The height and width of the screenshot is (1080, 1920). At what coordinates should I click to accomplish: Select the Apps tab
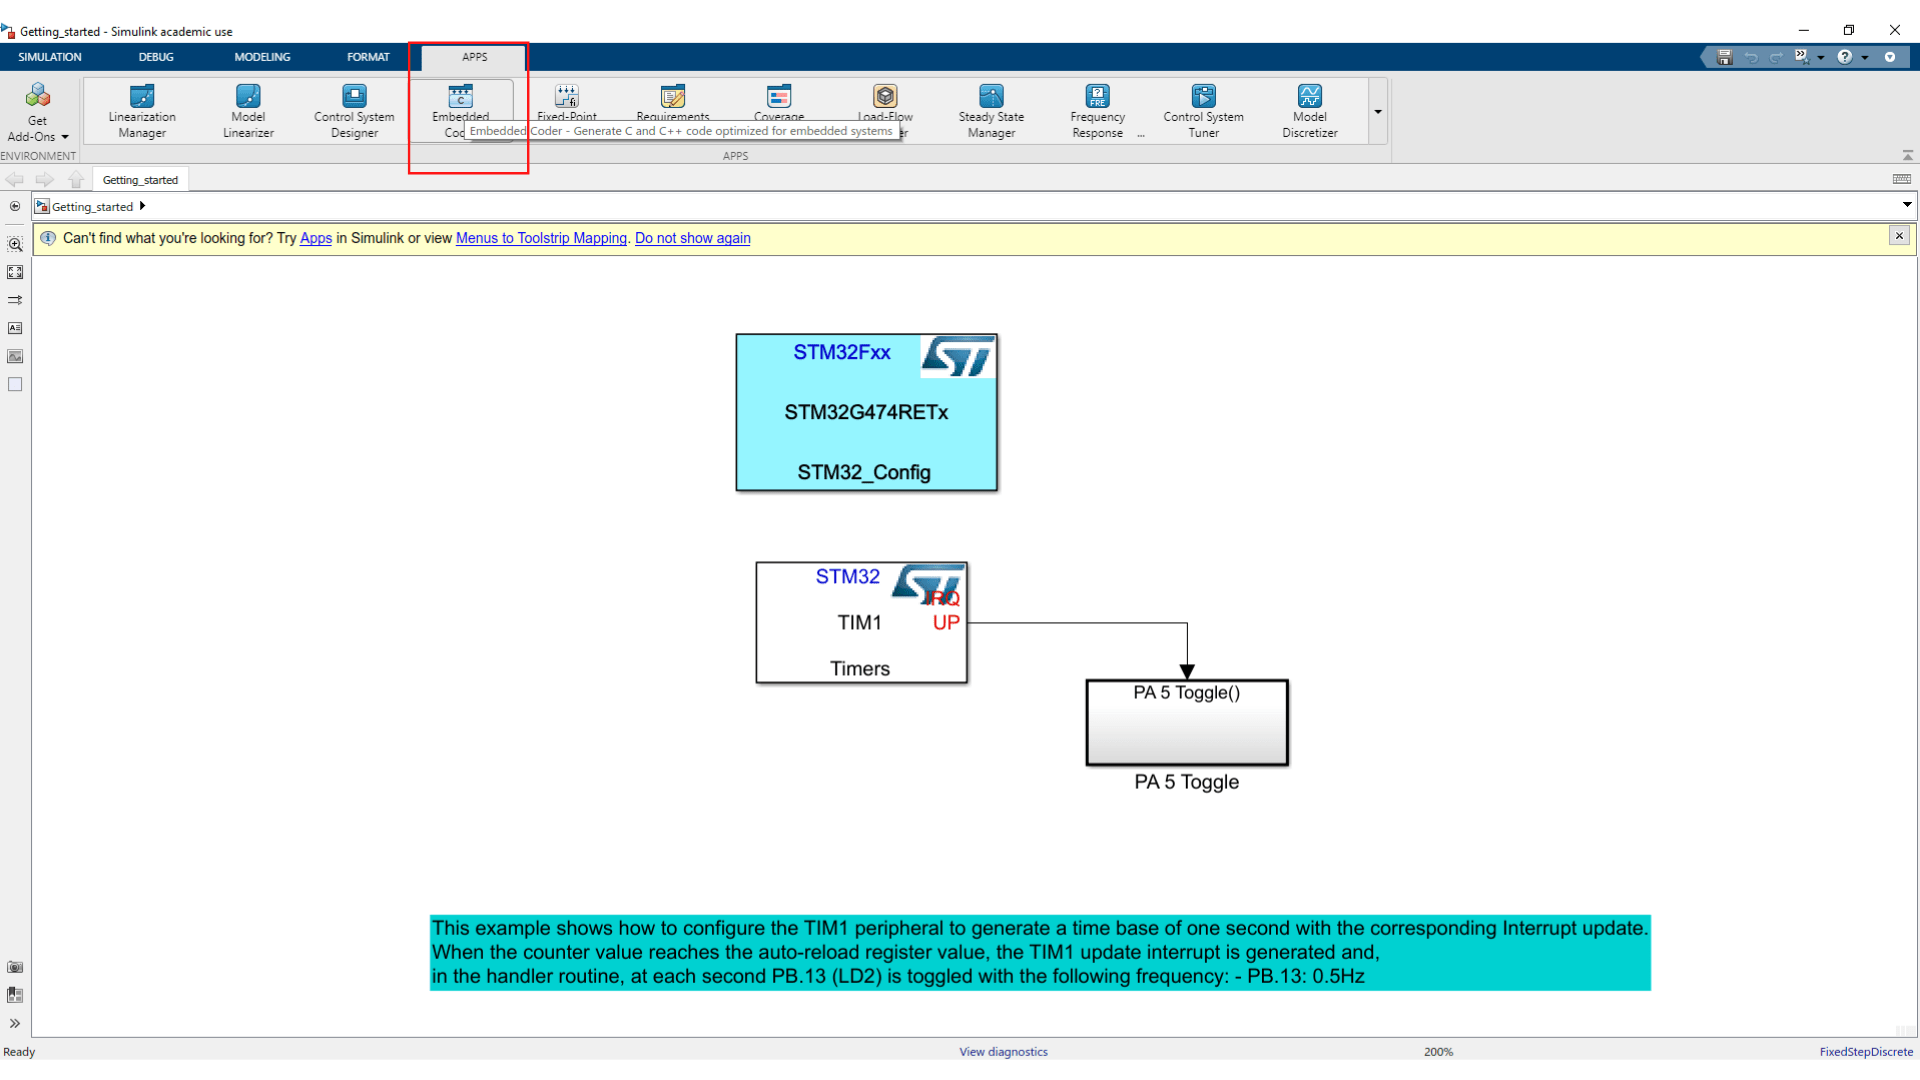tap(475, 57)
